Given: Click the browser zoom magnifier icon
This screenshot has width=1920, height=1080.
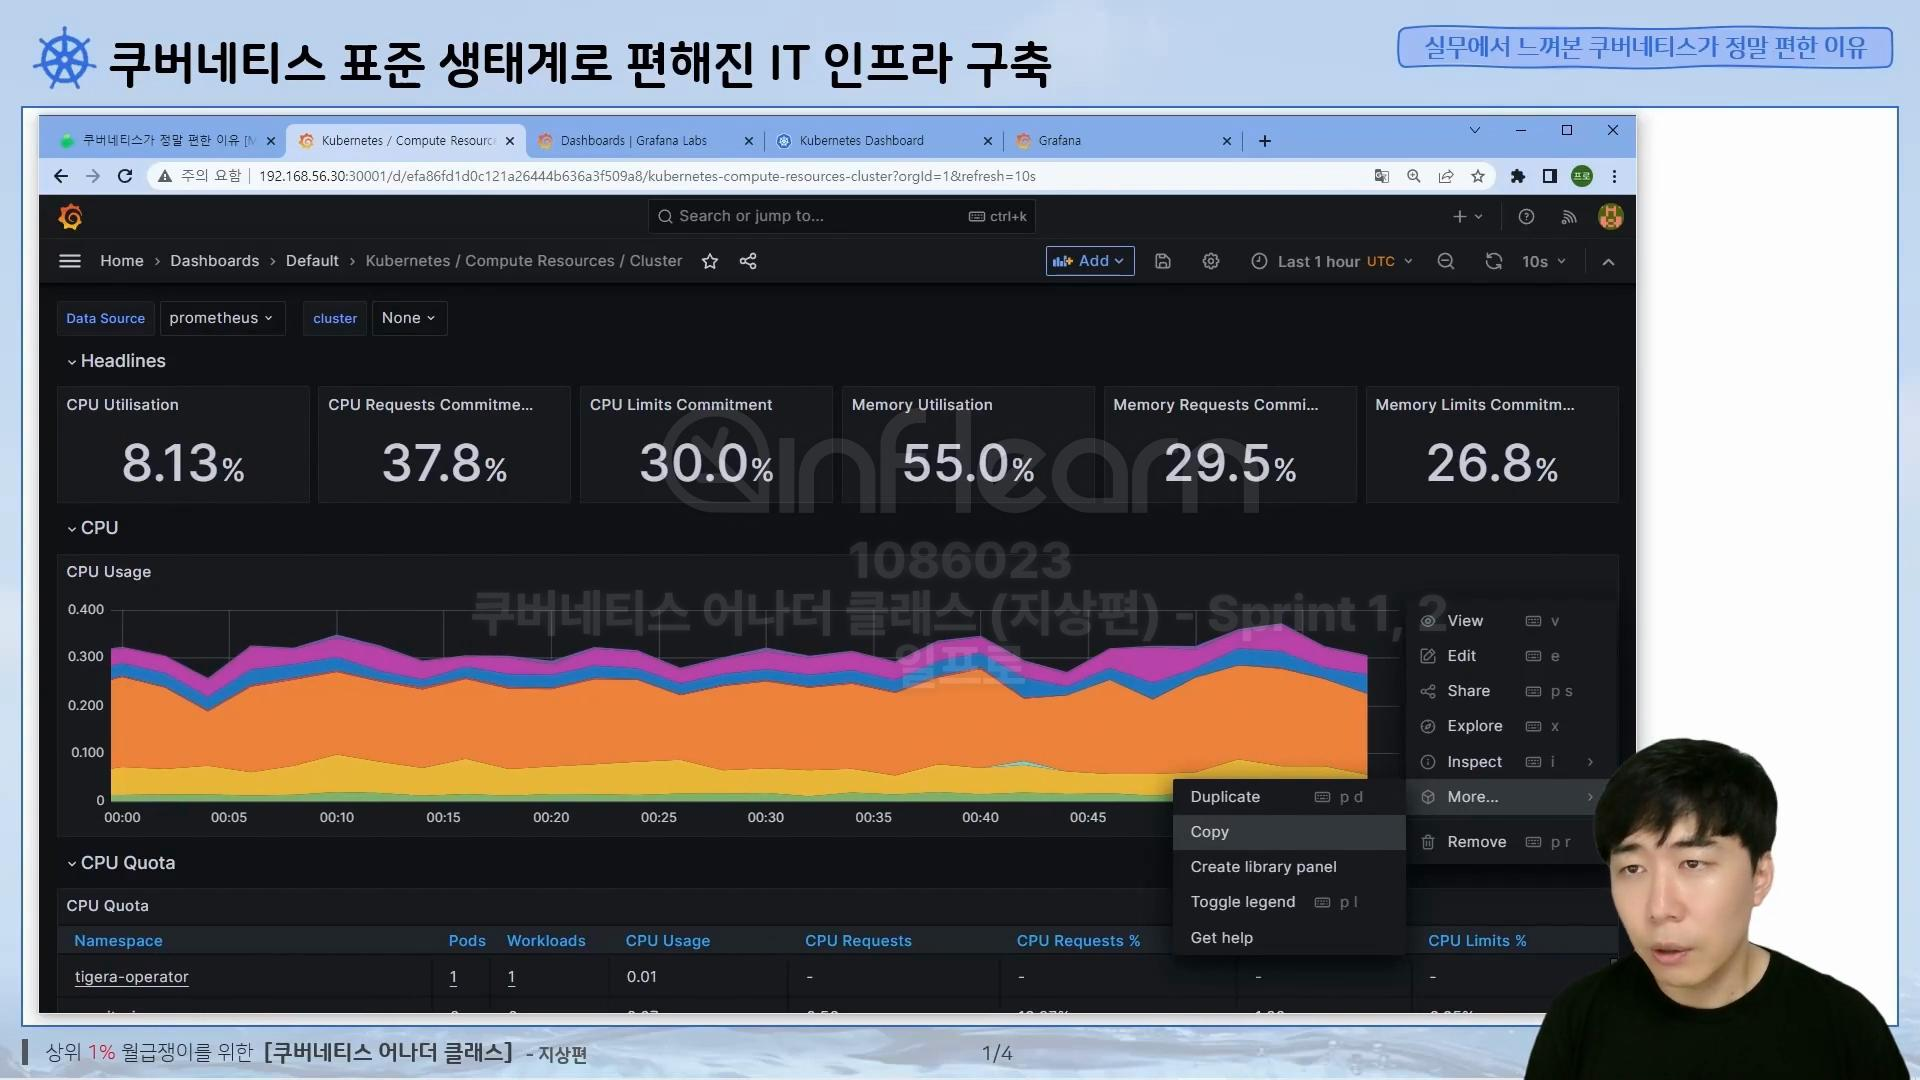Looking at the screenshot, I should pyautogui.click(x=1414, y=176).
